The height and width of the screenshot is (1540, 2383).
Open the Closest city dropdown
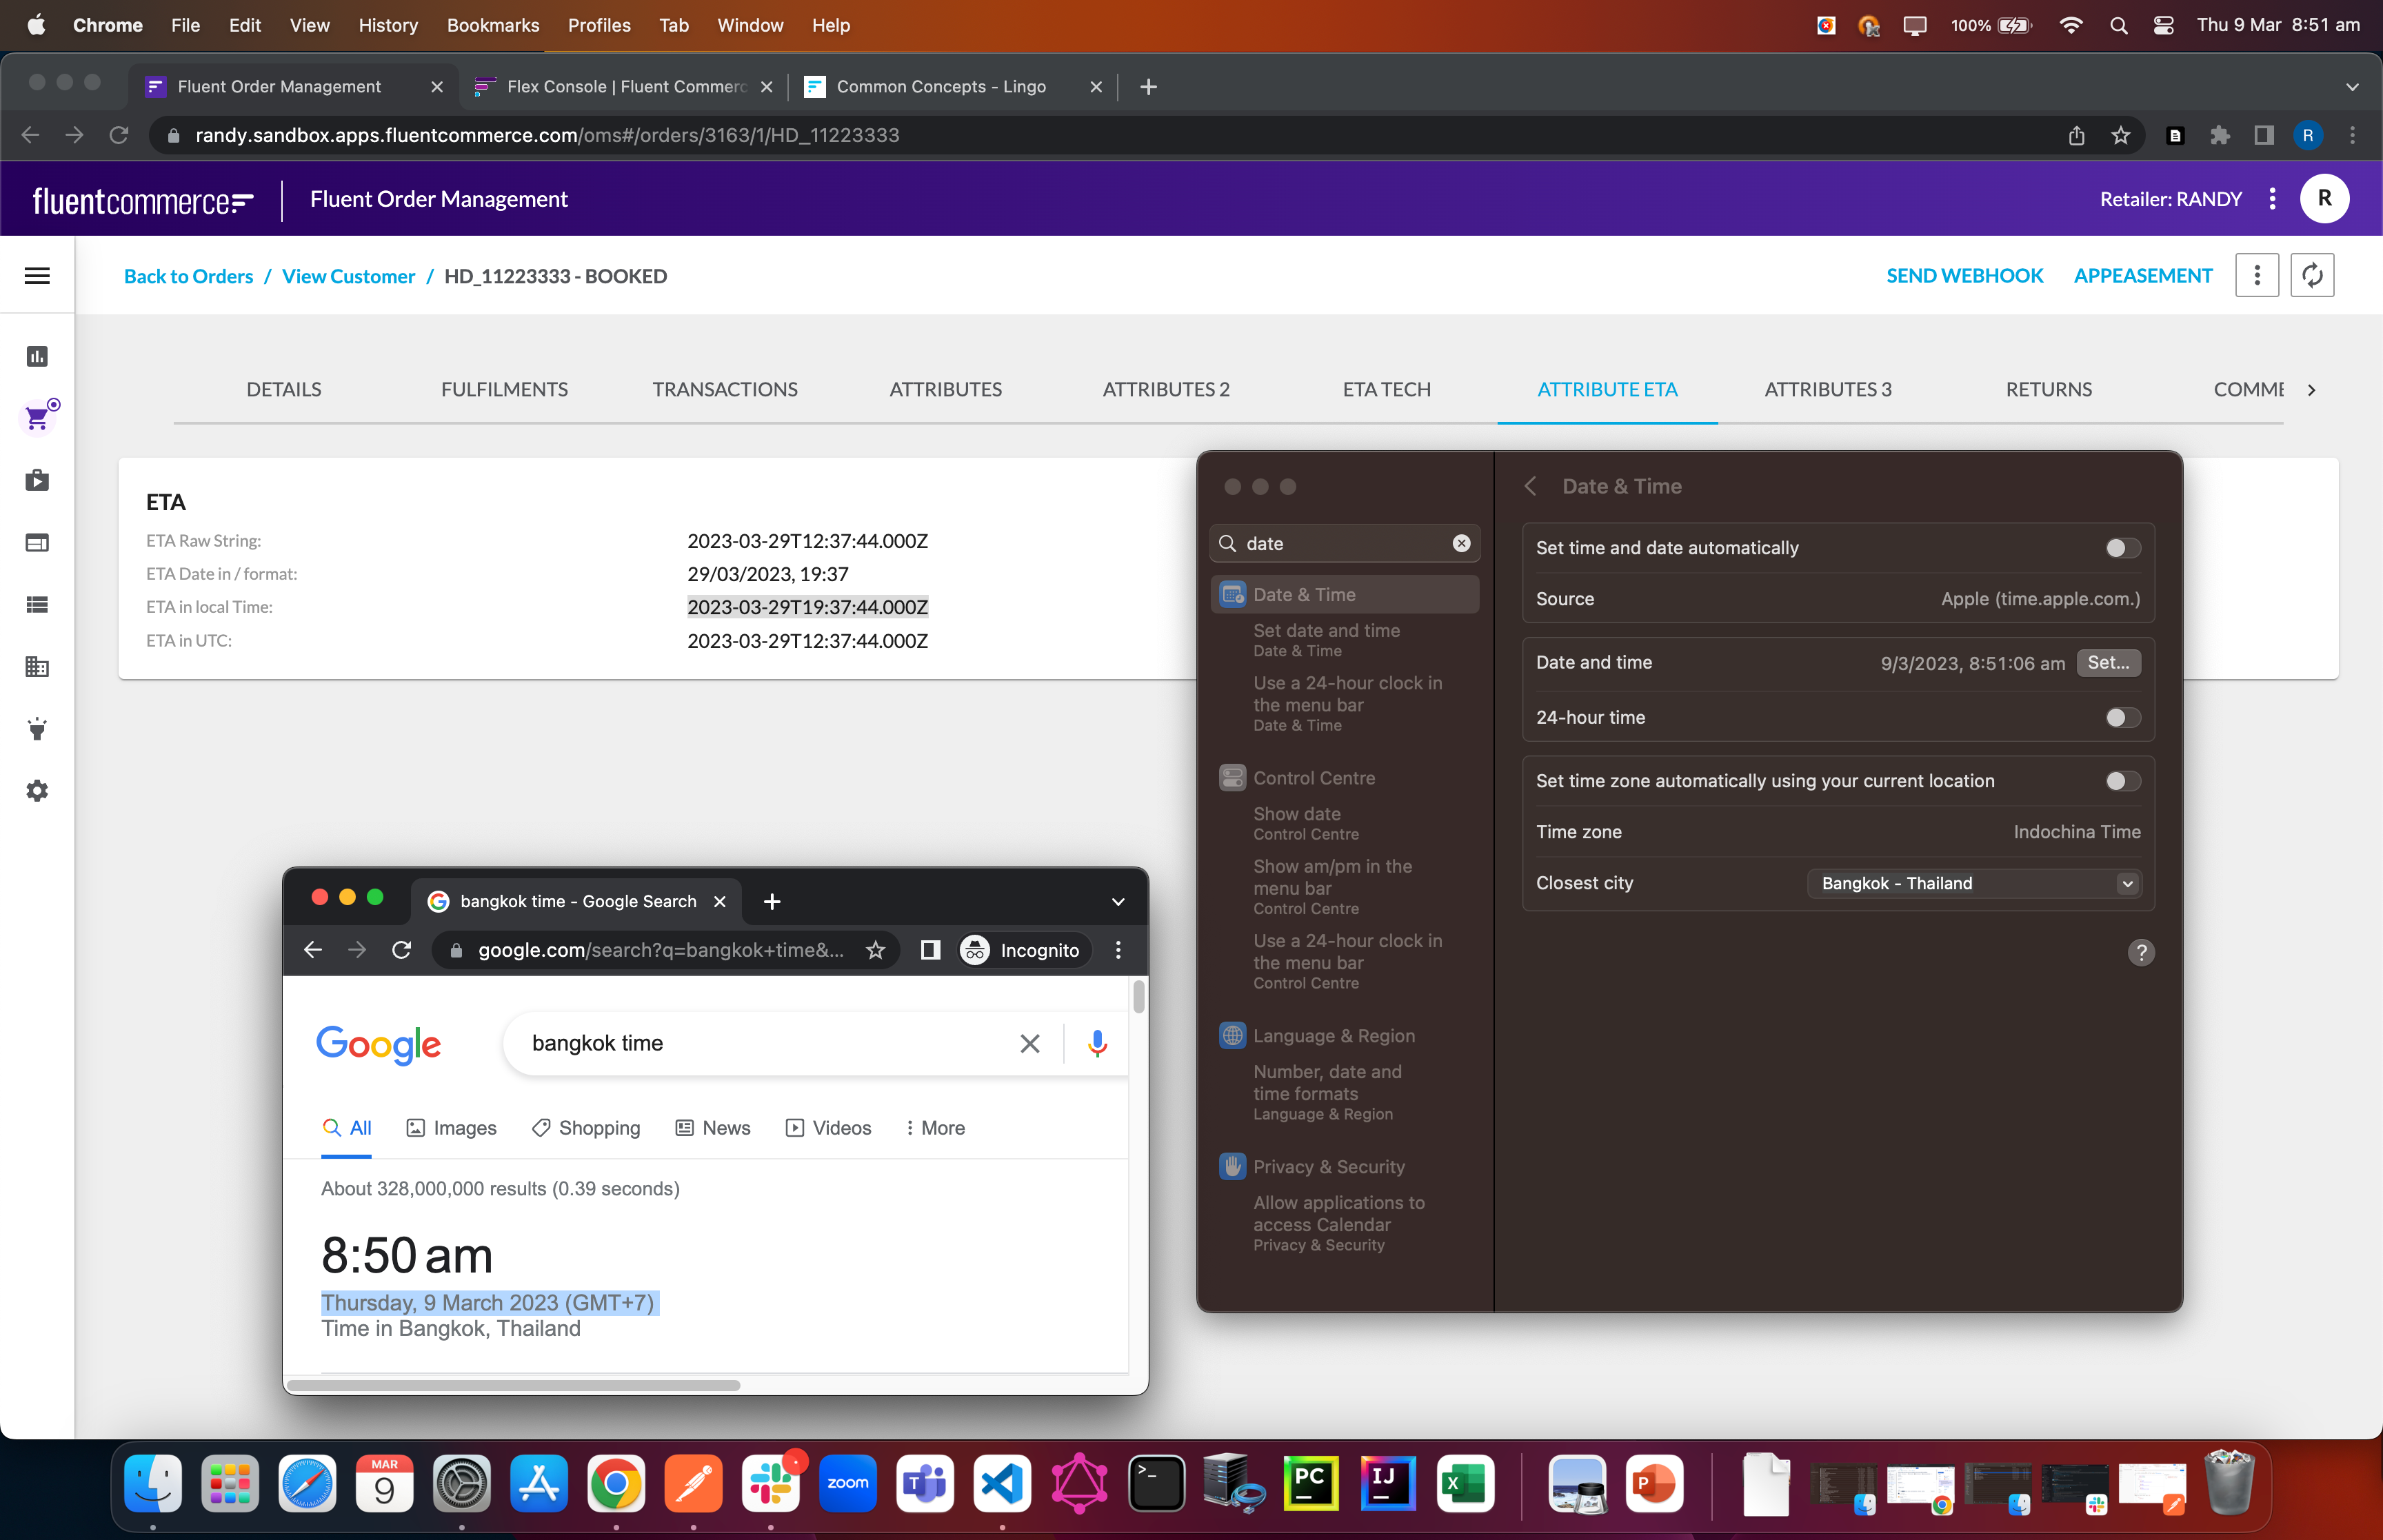(x=1974, y=883)
